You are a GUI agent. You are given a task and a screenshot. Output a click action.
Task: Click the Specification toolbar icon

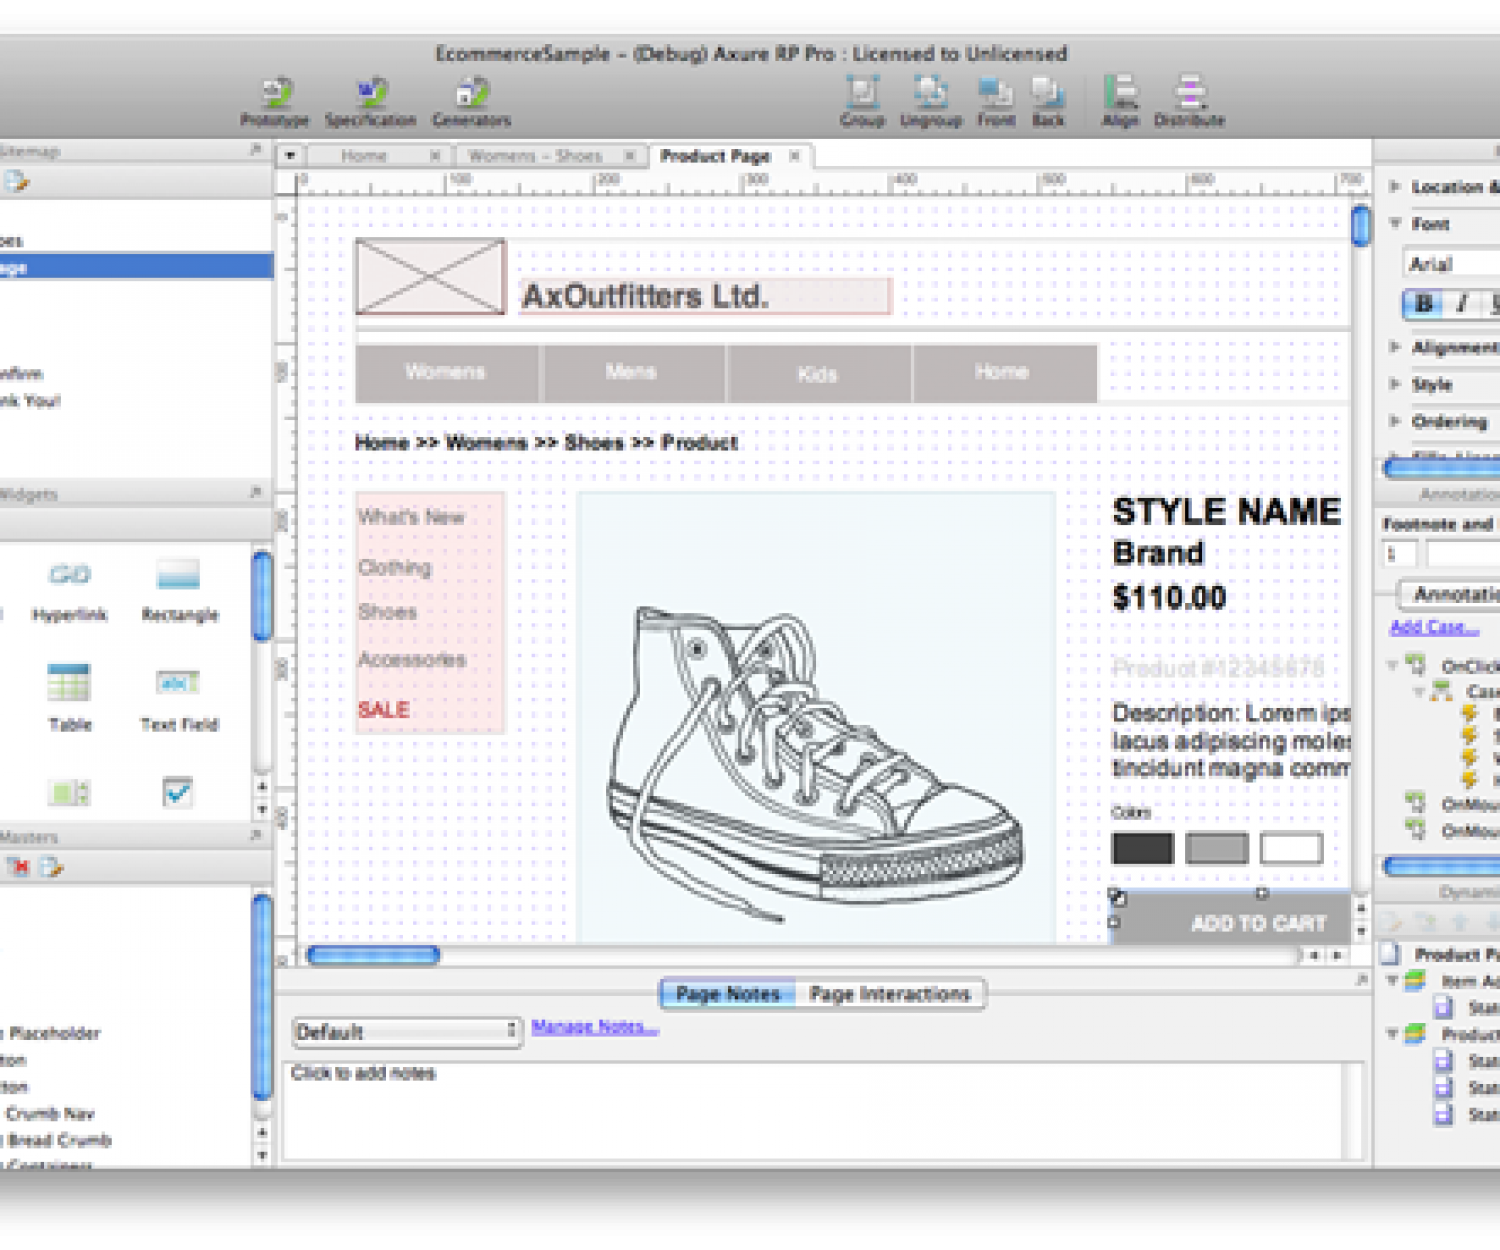(x=370, y=94)
